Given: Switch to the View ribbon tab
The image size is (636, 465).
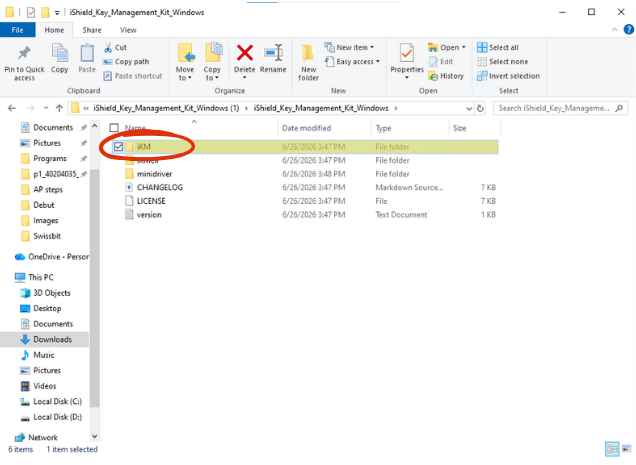Looking at the screenshot, I should 128,30.
